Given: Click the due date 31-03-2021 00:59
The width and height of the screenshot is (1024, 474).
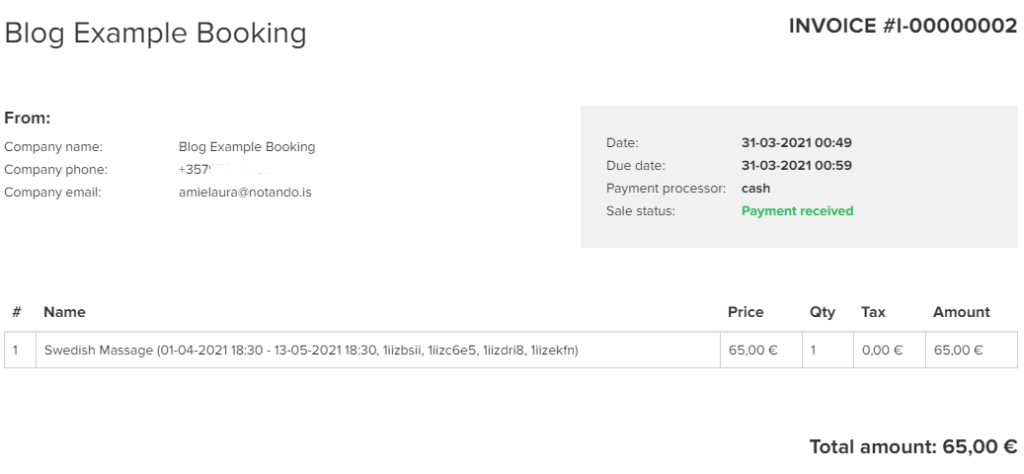Looking at the screenshot, I should [796, 165].
